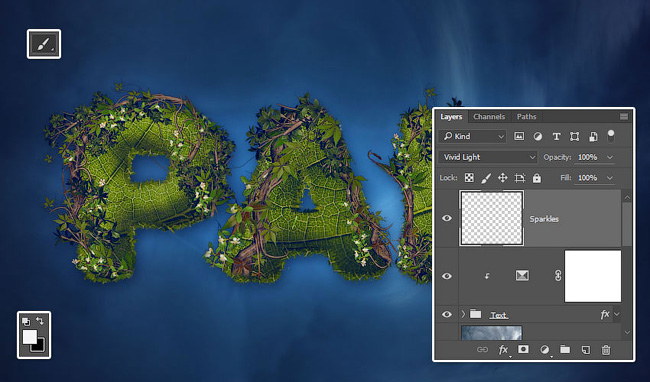Filter layers by shape layers
Screen dimensions: 650x382
pos(575,136)
